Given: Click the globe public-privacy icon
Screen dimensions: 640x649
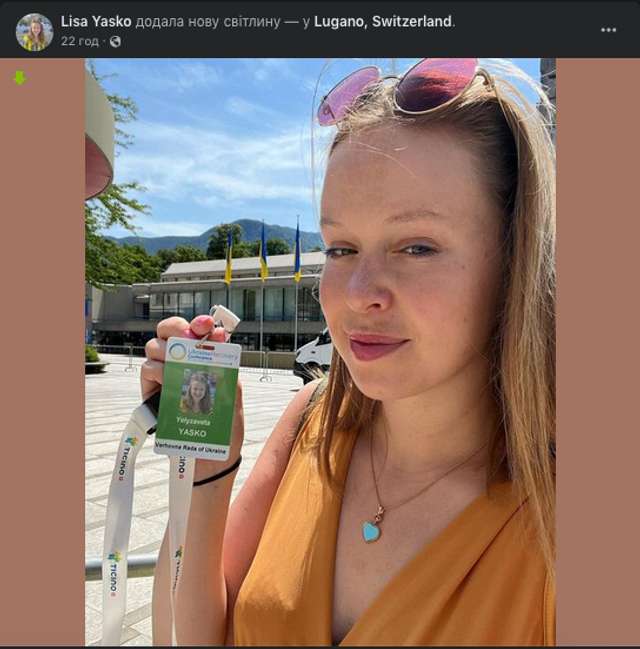Looking at the screenshot, I should click(115, 41).
